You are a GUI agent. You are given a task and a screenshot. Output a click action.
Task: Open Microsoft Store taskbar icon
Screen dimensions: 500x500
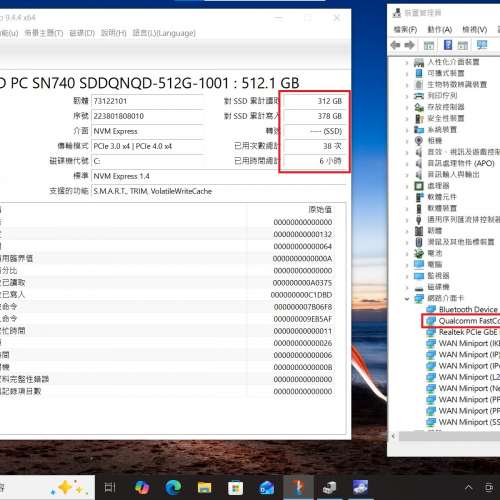pyautogui.click(x=235, y=488)
